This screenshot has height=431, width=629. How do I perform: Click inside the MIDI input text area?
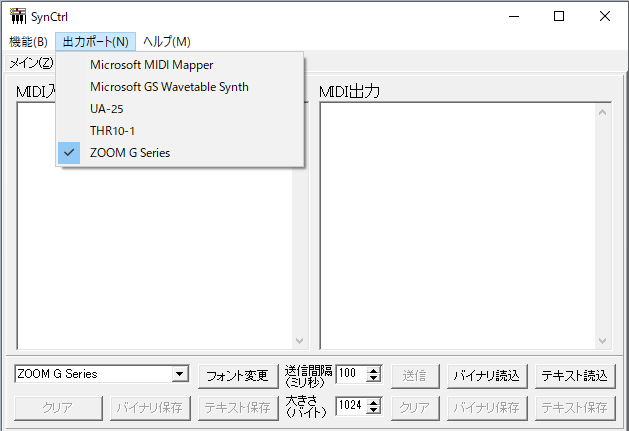[x=155, y=257]
